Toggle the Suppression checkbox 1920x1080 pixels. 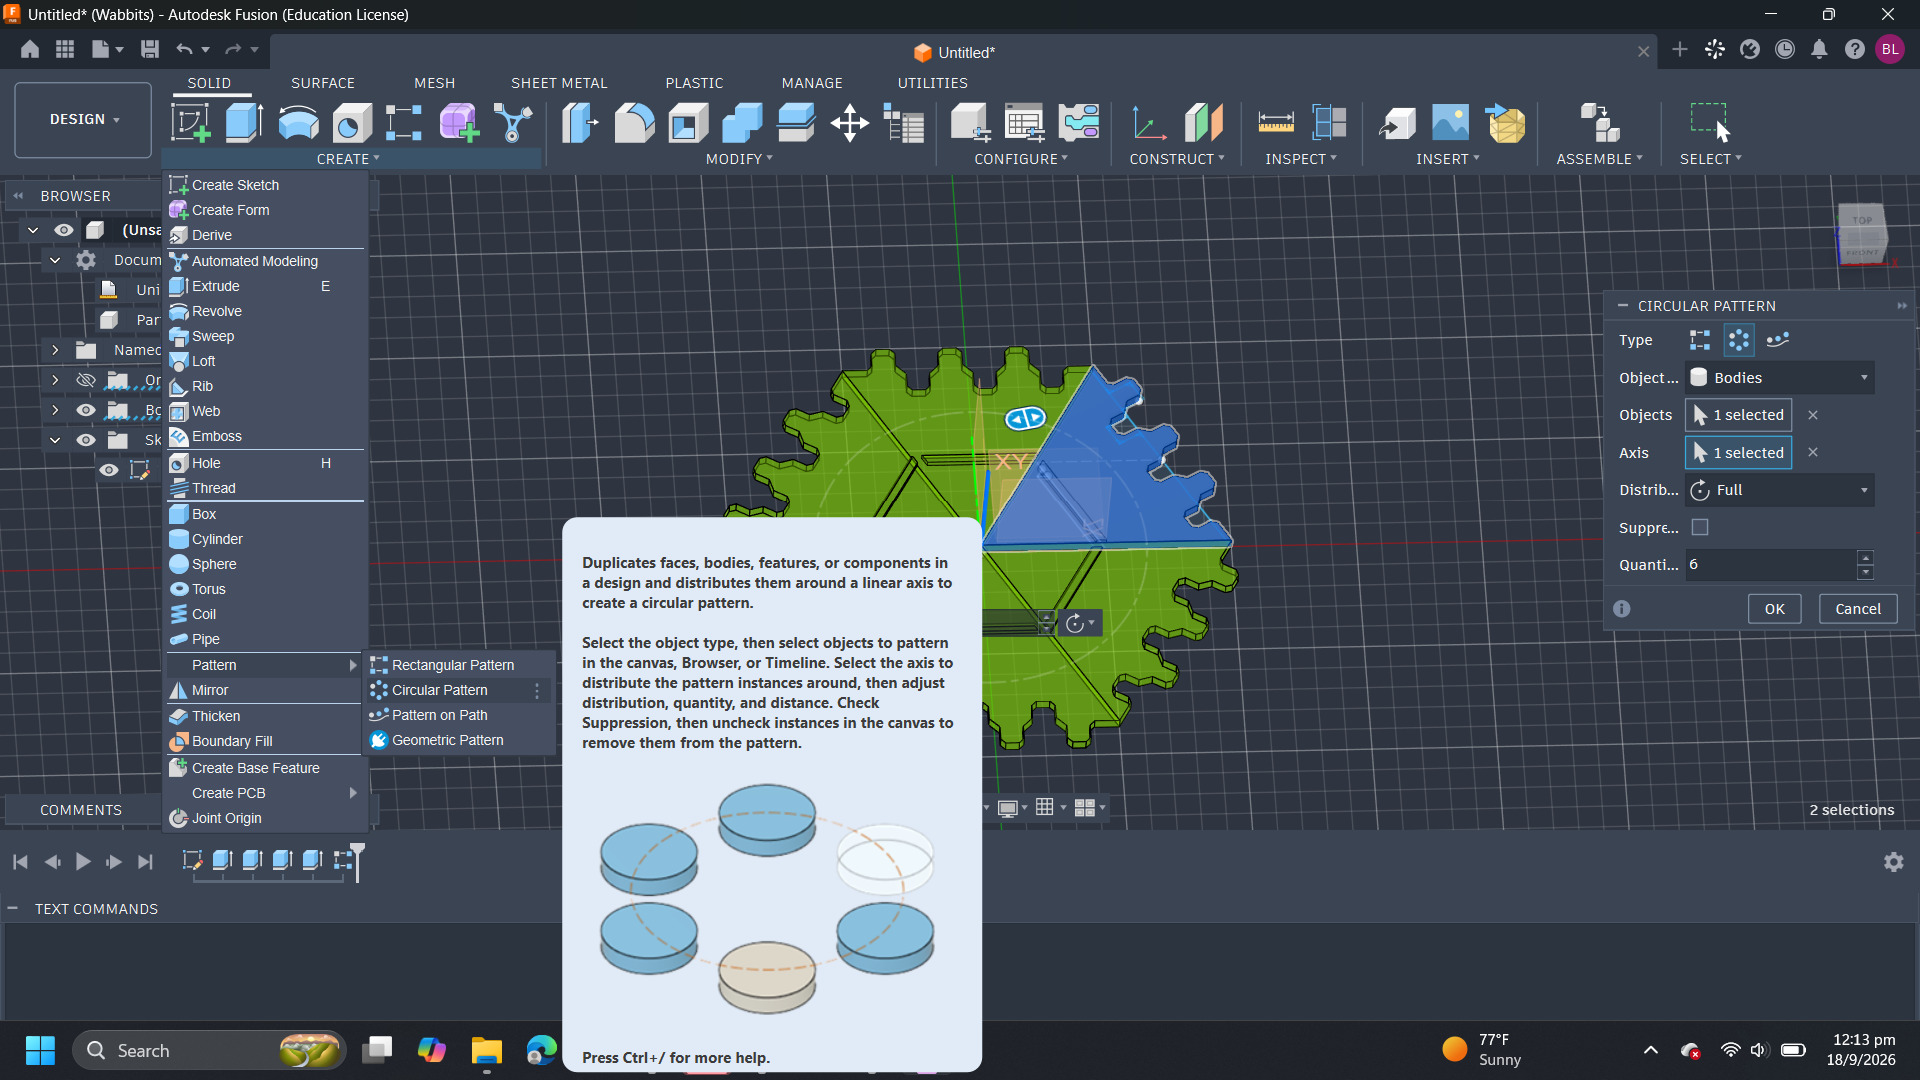click(1700, 527)
